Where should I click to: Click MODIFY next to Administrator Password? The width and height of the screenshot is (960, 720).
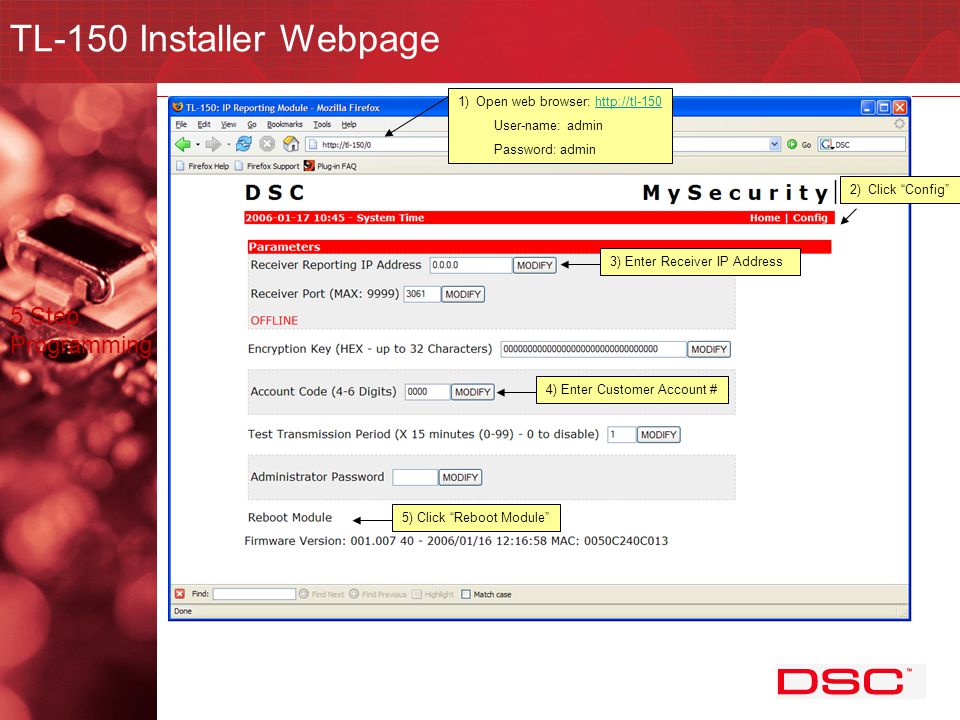pyautogui.click(x=460, y=477)
